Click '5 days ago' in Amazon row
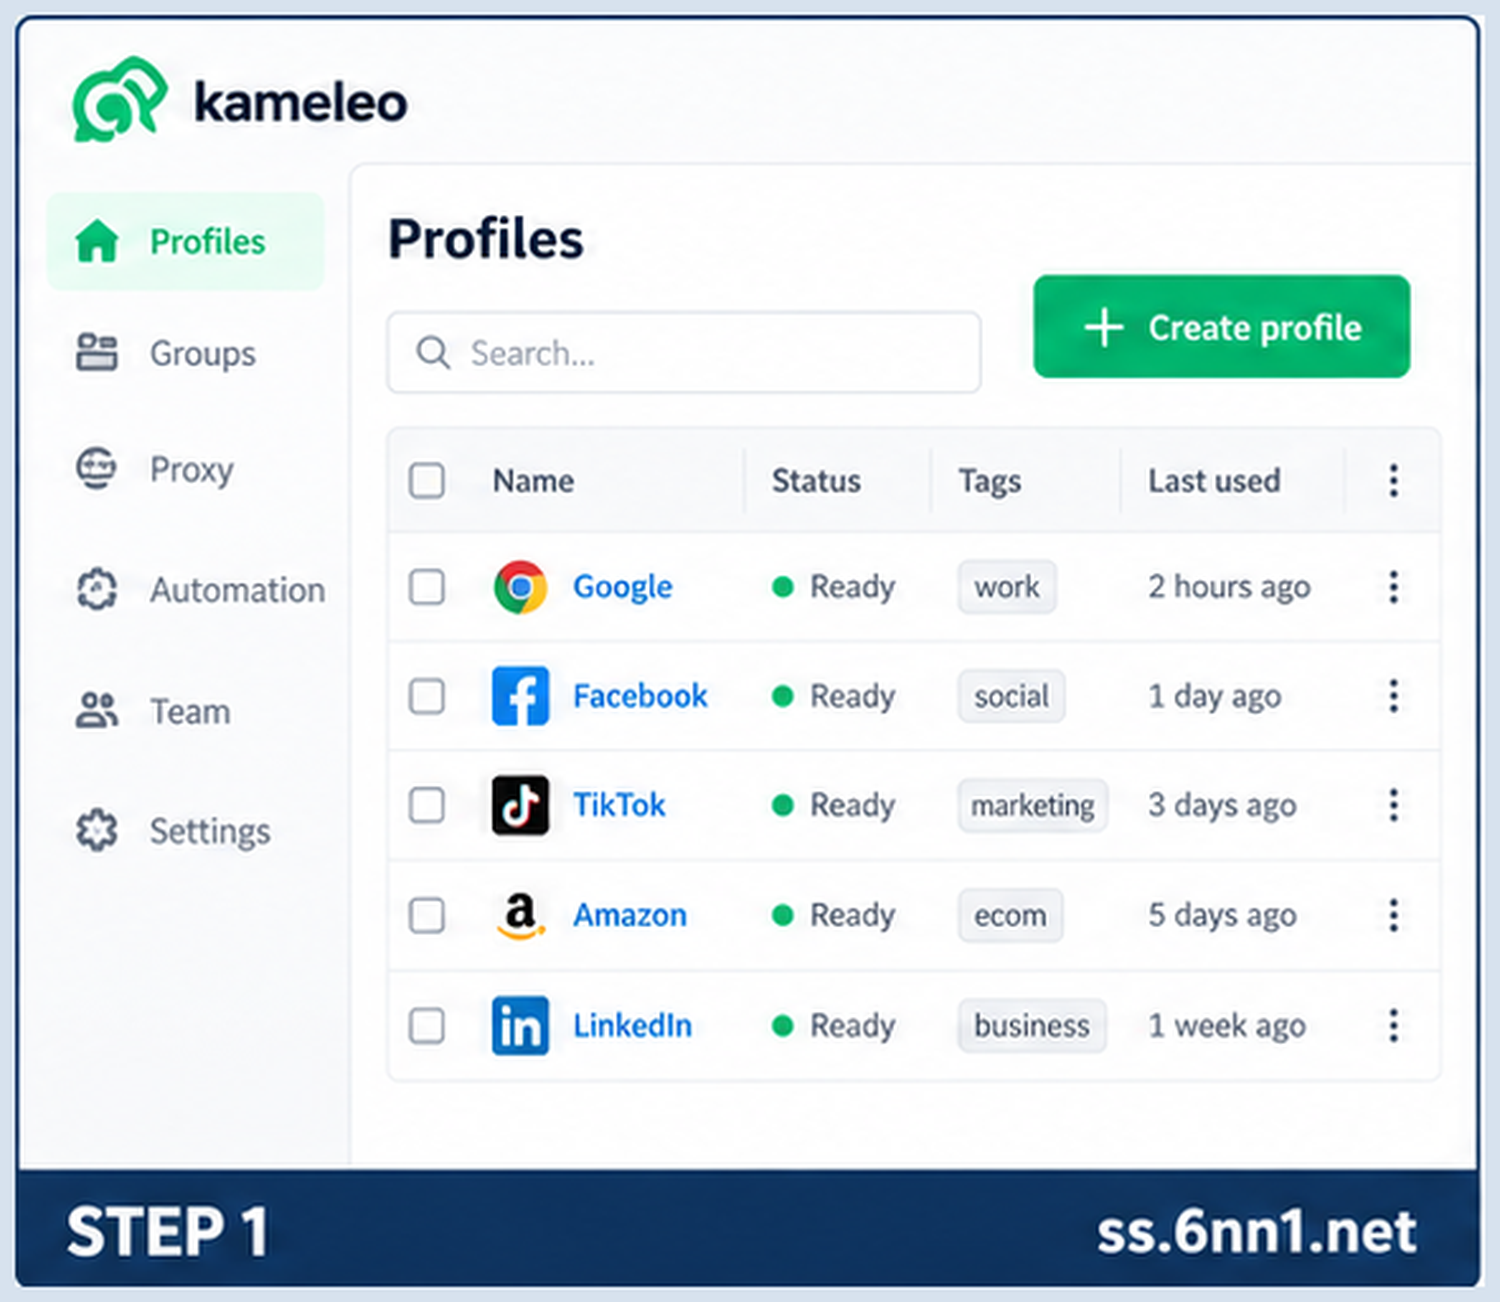Image resolution: width=1500 pixels, height=1302 pixels. [x=1222, y=915]
